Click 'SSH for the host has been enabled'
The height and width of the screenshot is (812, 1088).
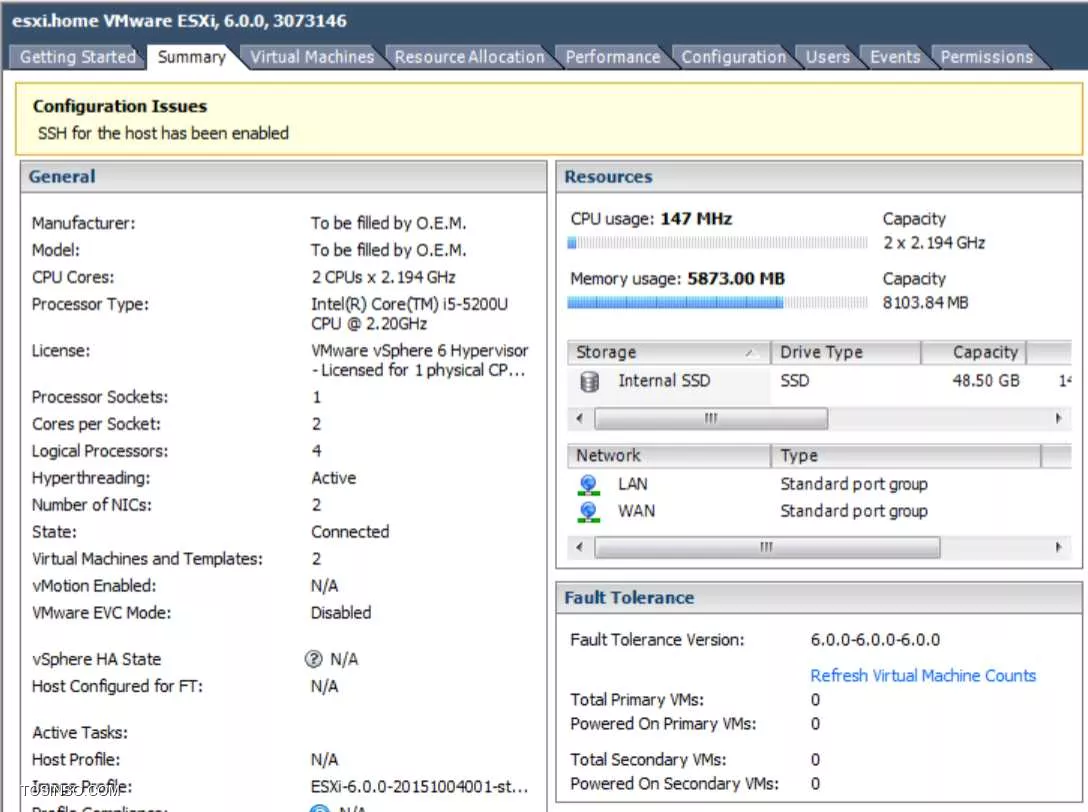[163, 133]
